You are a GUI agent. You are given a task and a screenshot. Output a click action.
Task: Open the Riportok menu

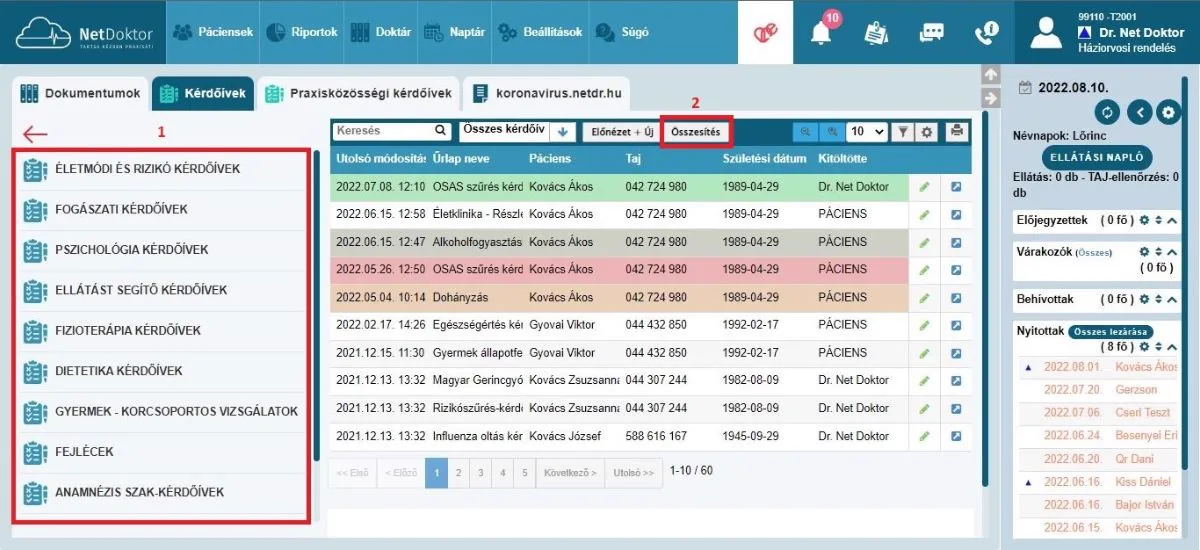click(302, 32)
